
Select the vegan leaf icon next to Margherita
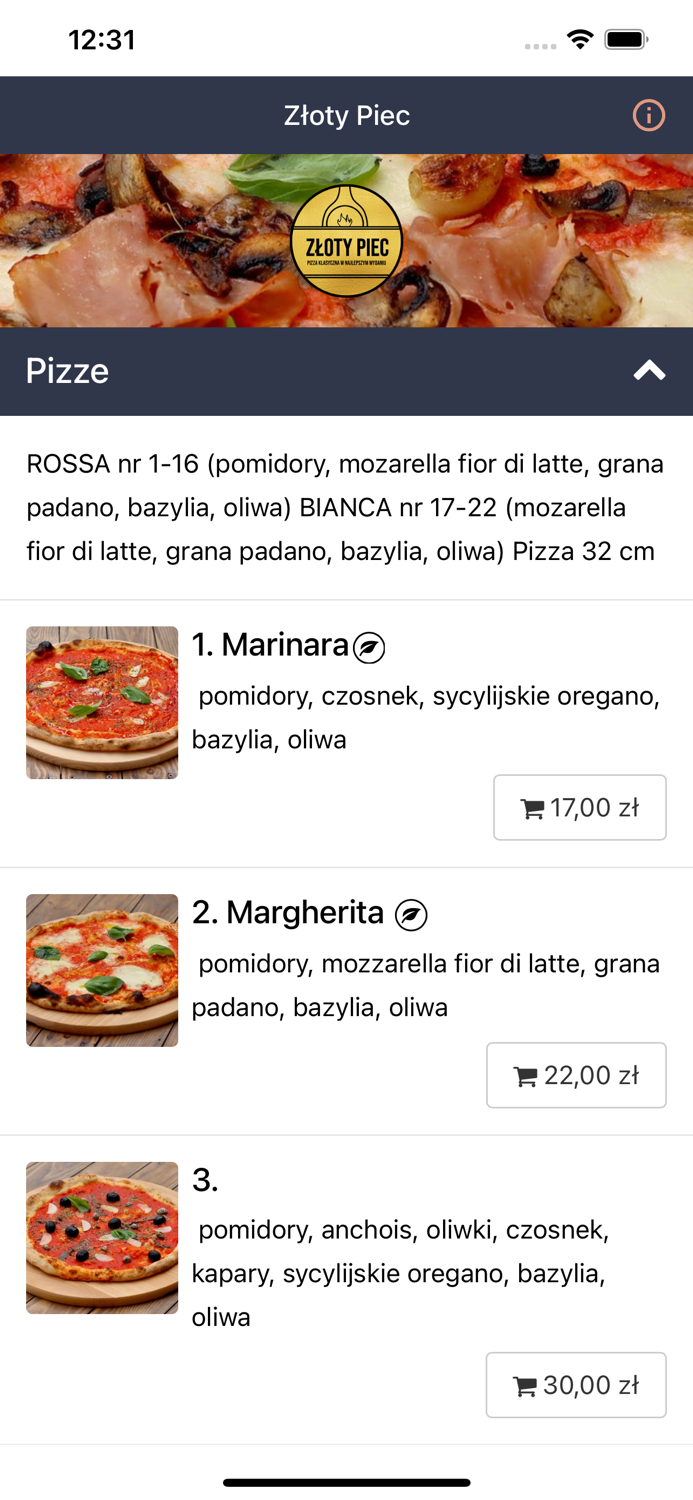(x=411, y=913)
